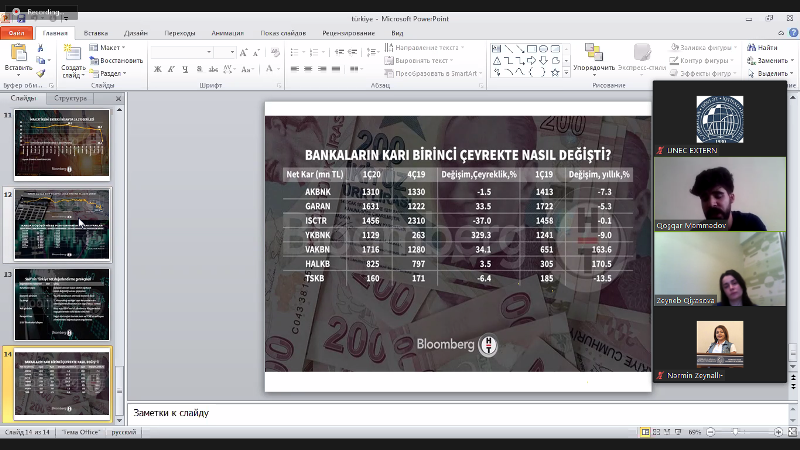Align text right
Screen dimensions: 800x450
click(322, 69)
